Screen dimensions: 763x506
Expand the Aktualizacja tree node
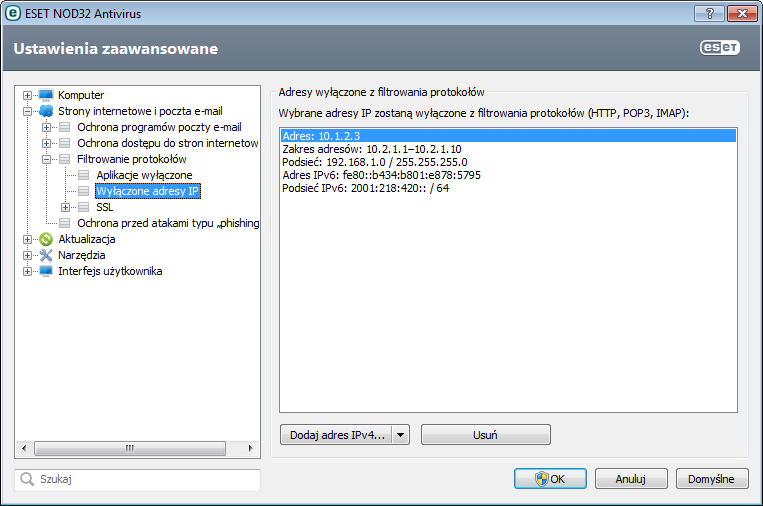tap(27, 239)
